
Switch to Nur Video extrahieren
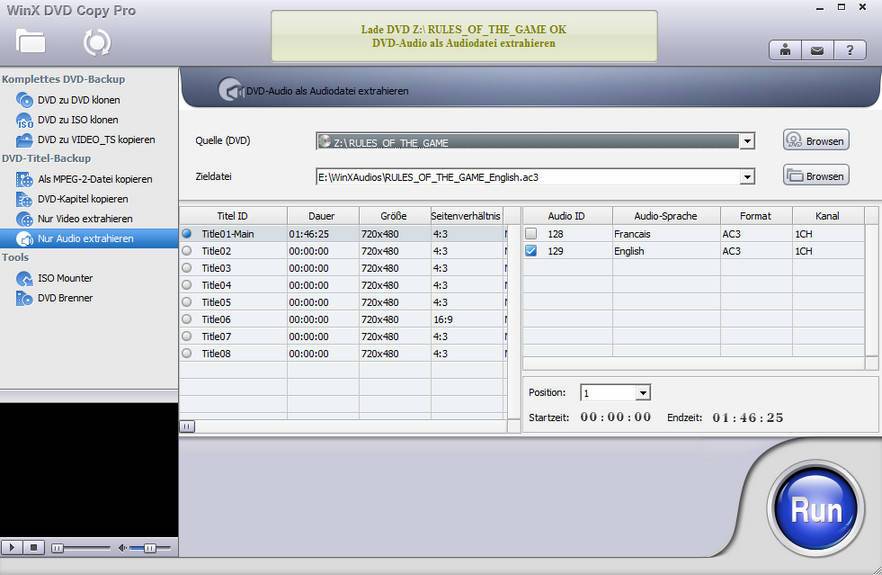(x=85, y=219)
